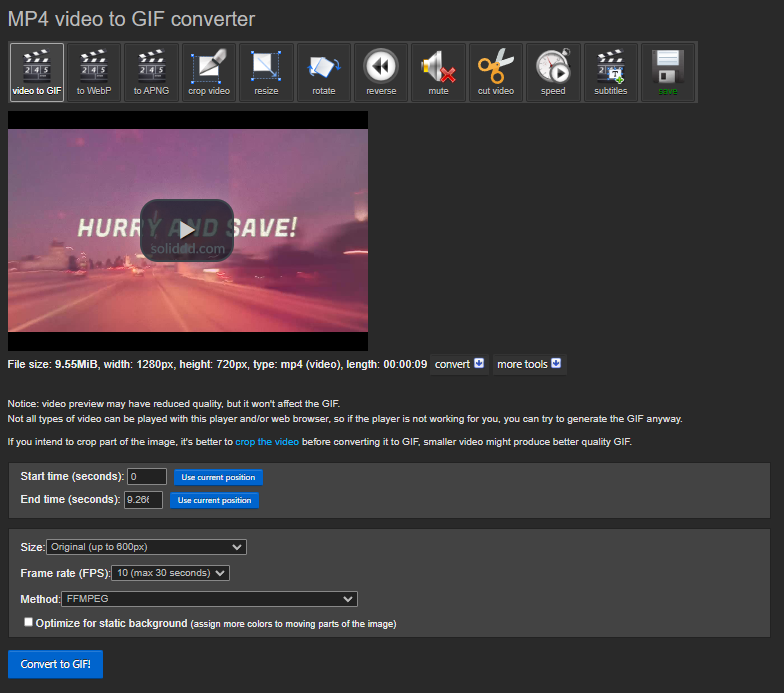Click the Convert to GIF! button

click(55, 664)
